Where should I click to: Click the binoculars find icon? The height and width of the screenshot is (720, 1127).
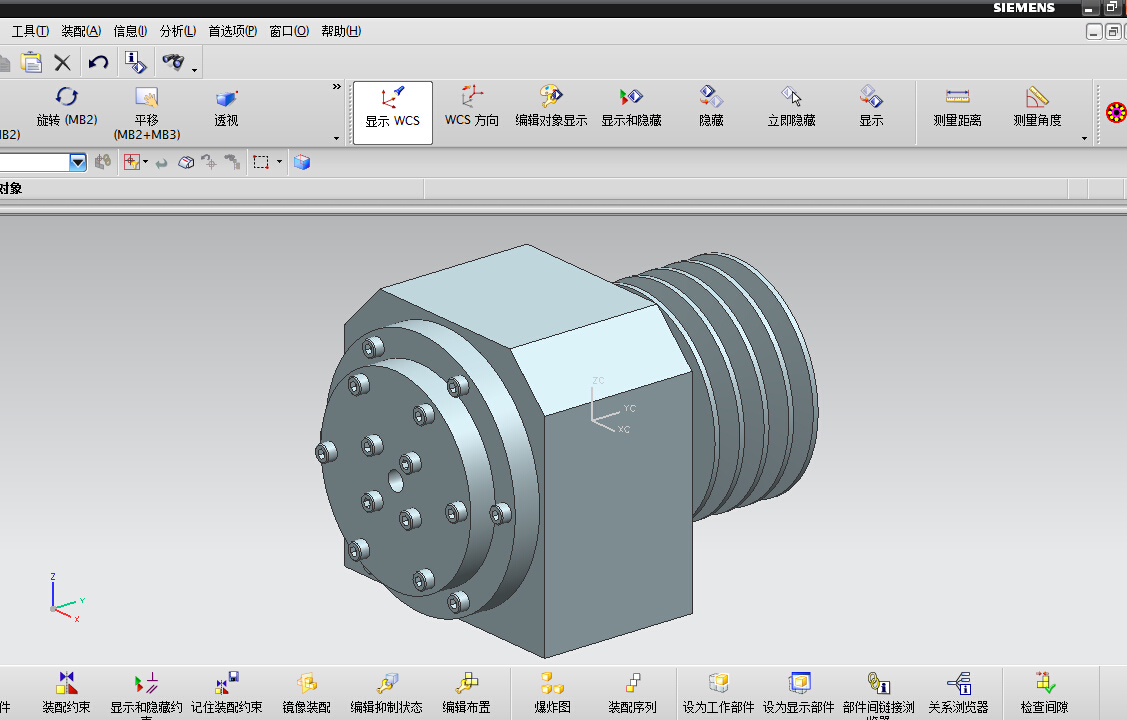coord(172,62)
